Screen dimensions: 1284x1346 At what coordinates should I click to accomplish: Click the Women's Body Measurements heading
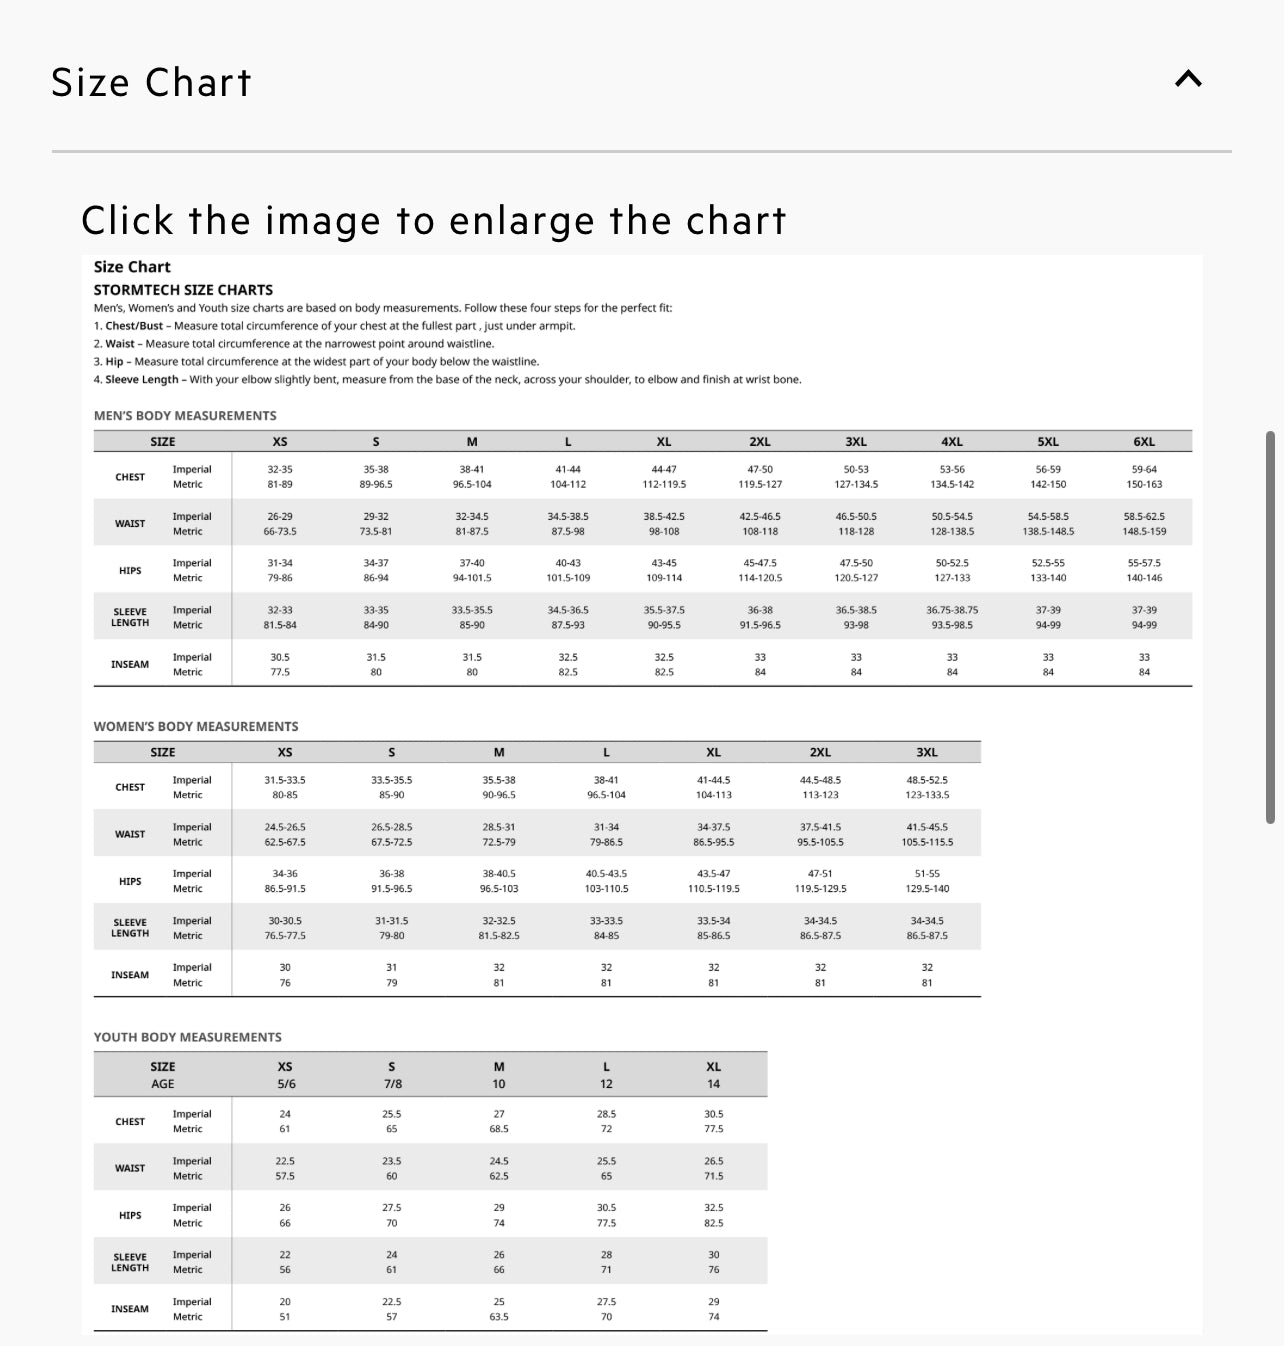[x=196, y=727]
